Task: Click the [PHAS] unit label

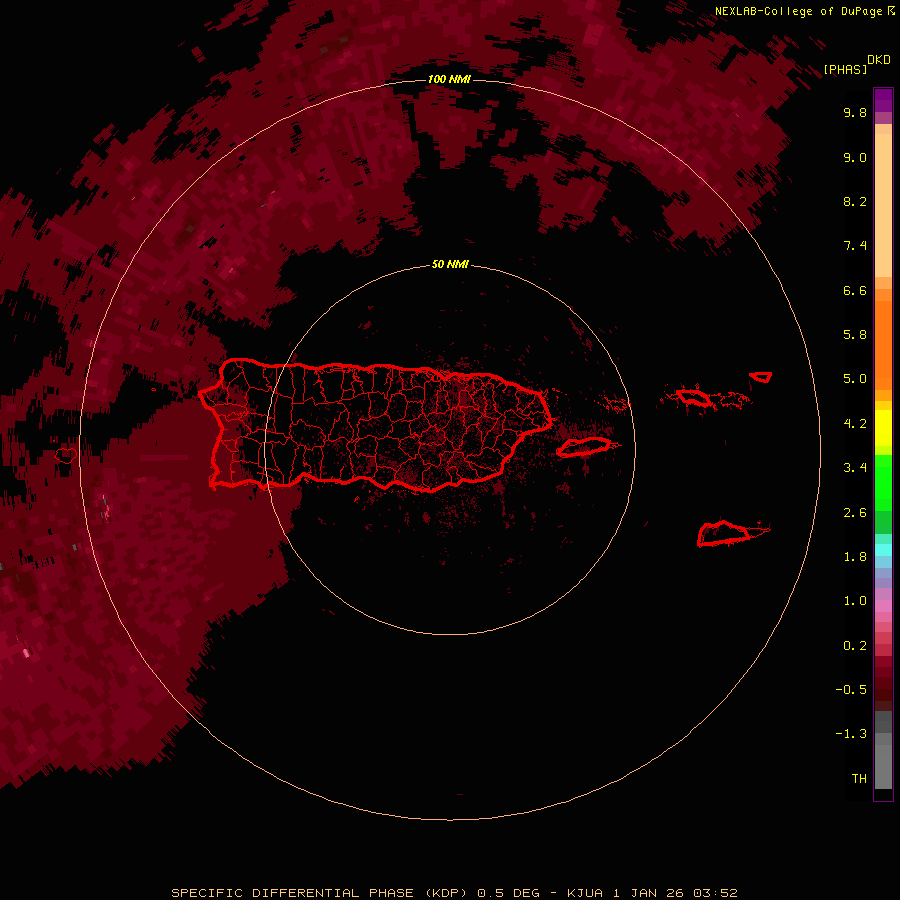Action: pos(845,70)
